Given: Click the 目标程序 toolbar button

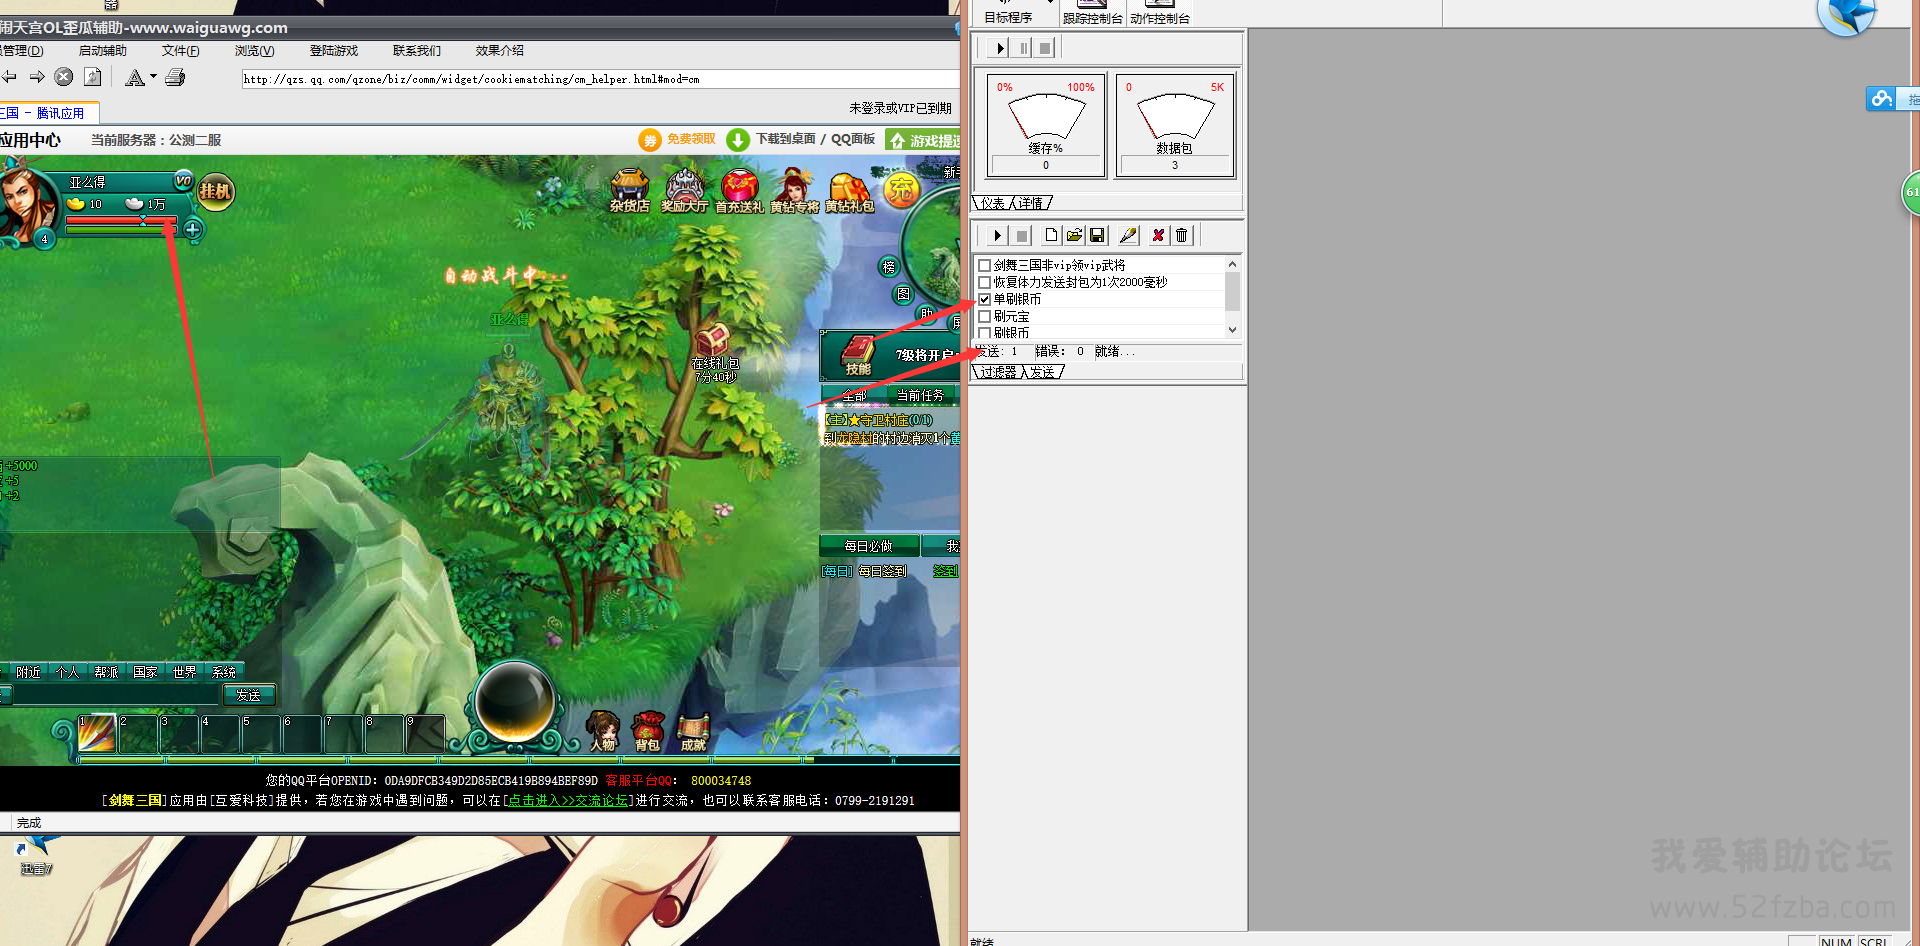Looking at the screenshot, I should (1008, 13).
